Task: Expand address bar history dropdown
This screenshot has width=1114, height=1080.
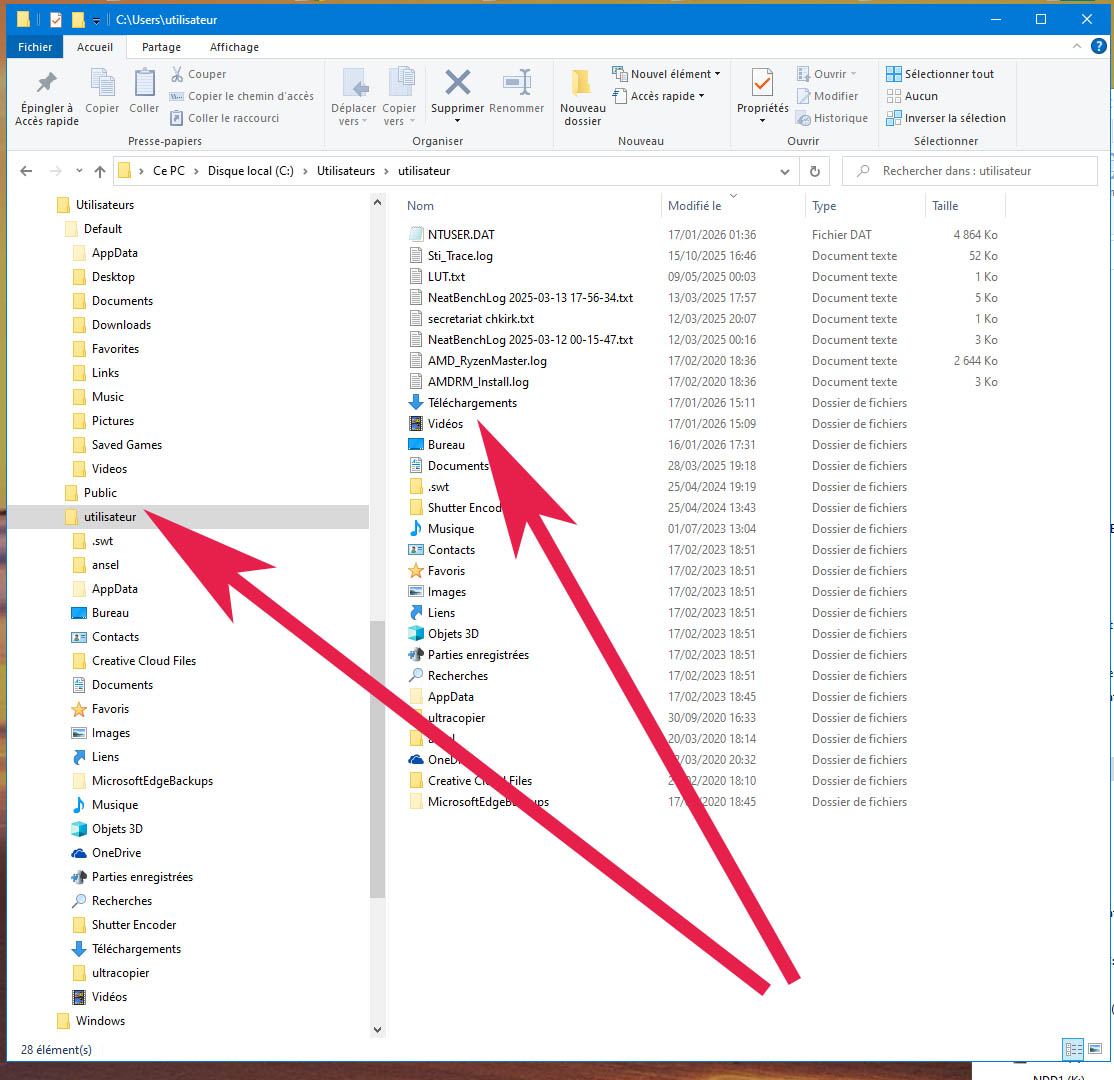Action: [x=784, y=171]
